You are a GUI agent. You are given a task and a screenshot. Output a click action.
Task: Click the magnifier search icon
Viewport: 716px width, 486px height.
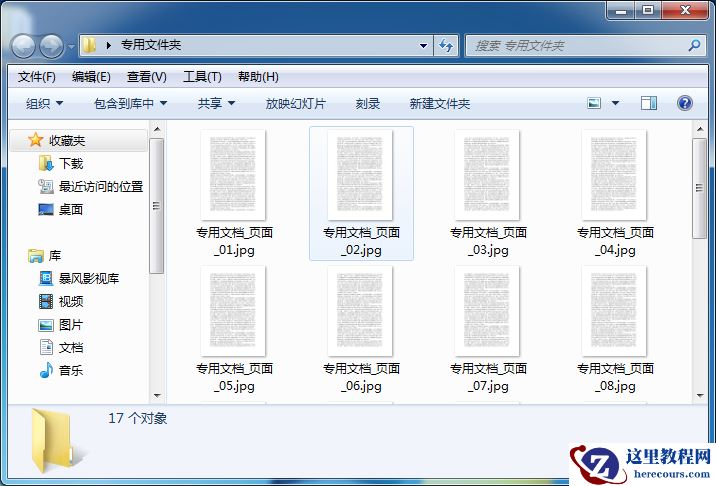point(694,45)
